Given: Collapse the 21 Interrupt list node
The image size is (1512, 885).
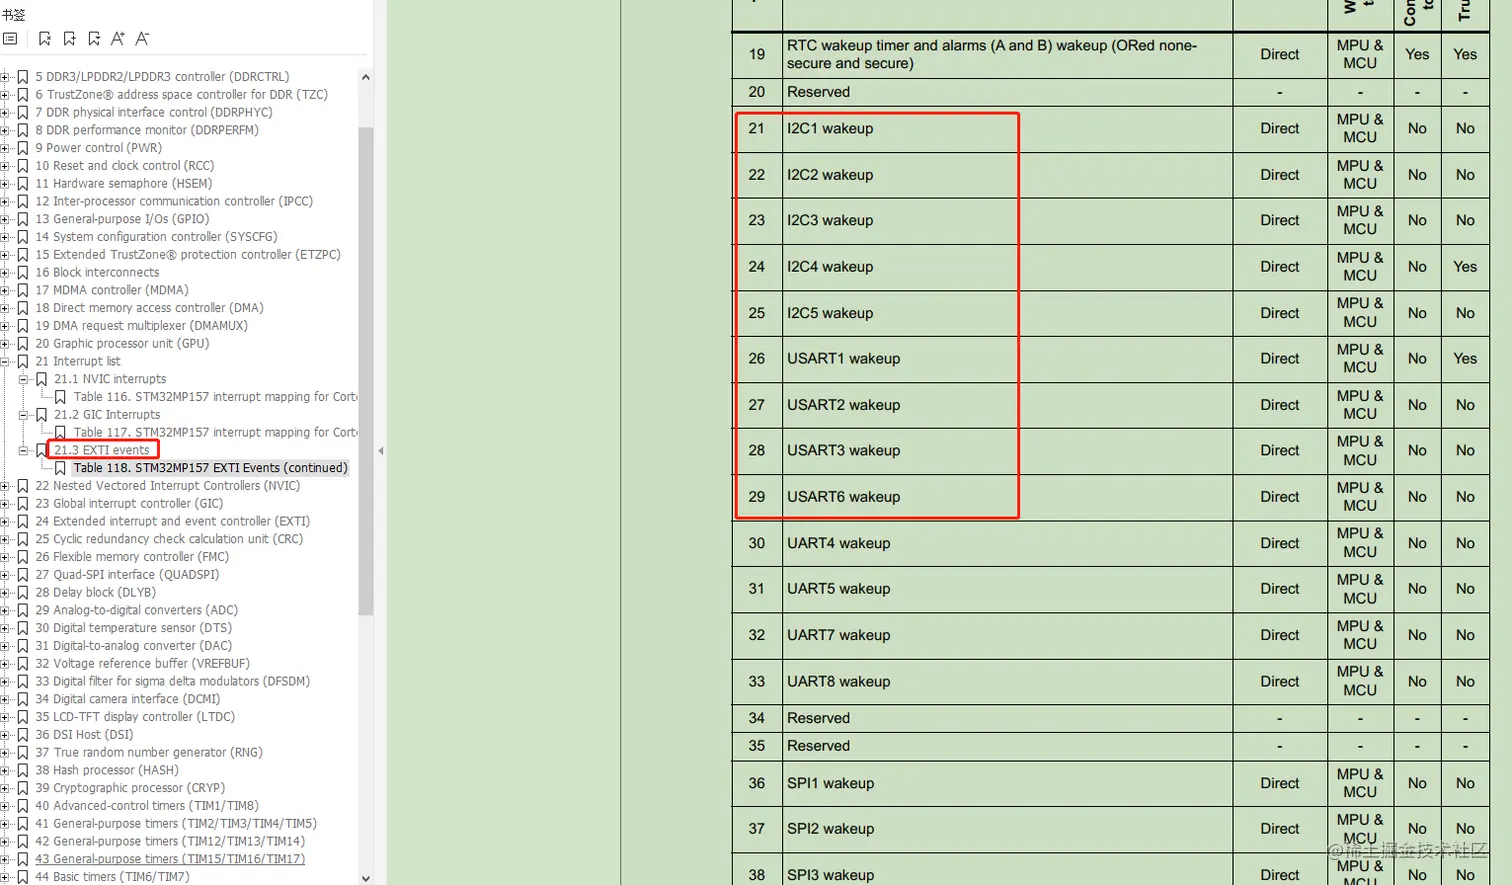Looking at the screenshot, I should [5, 362].
